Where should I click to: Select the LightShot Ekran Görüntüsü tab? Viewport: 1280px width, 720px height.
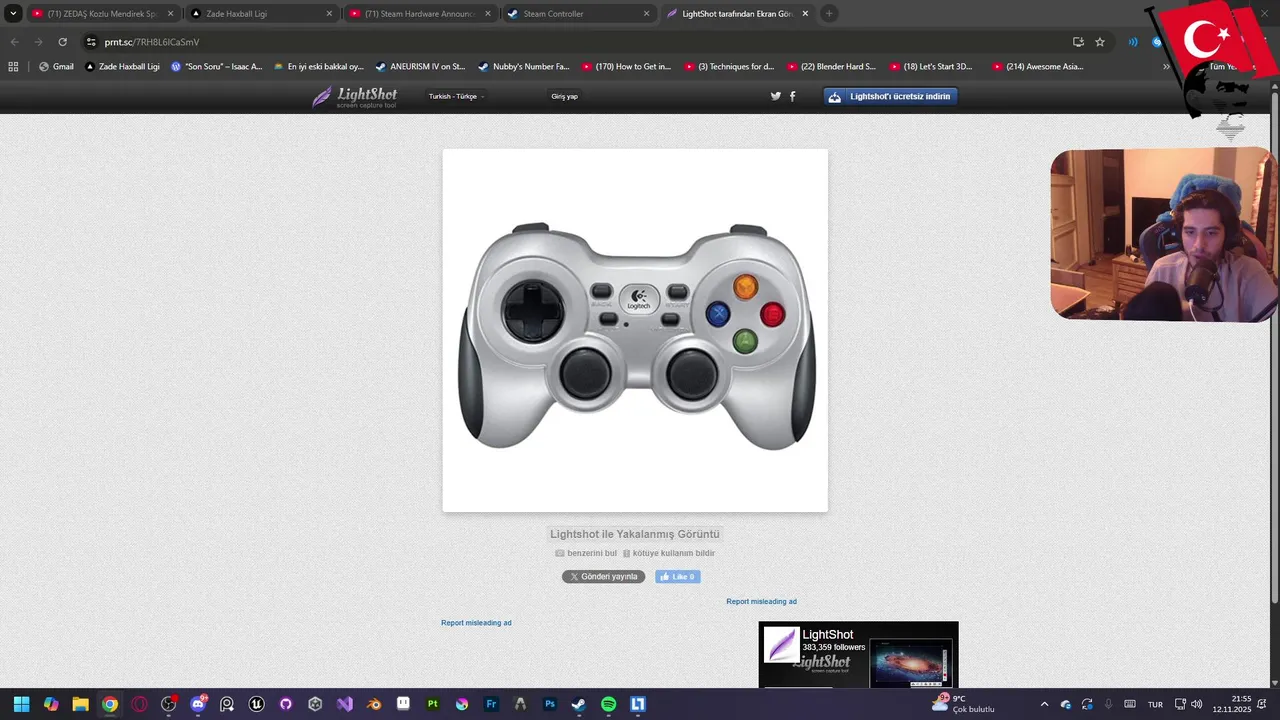pyautogui.click(x=737, y=14)
